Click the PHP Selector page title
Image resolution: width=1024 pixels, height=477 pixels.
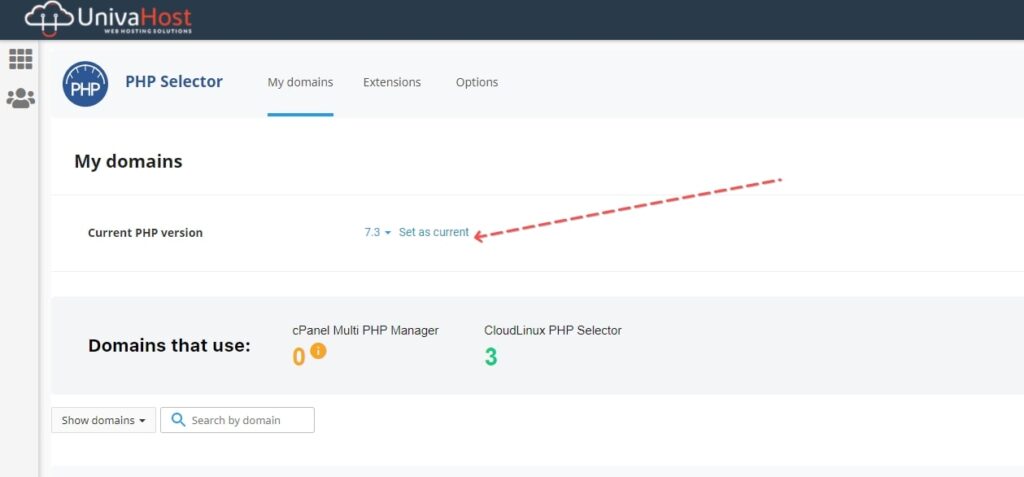[x=174, y=82]
